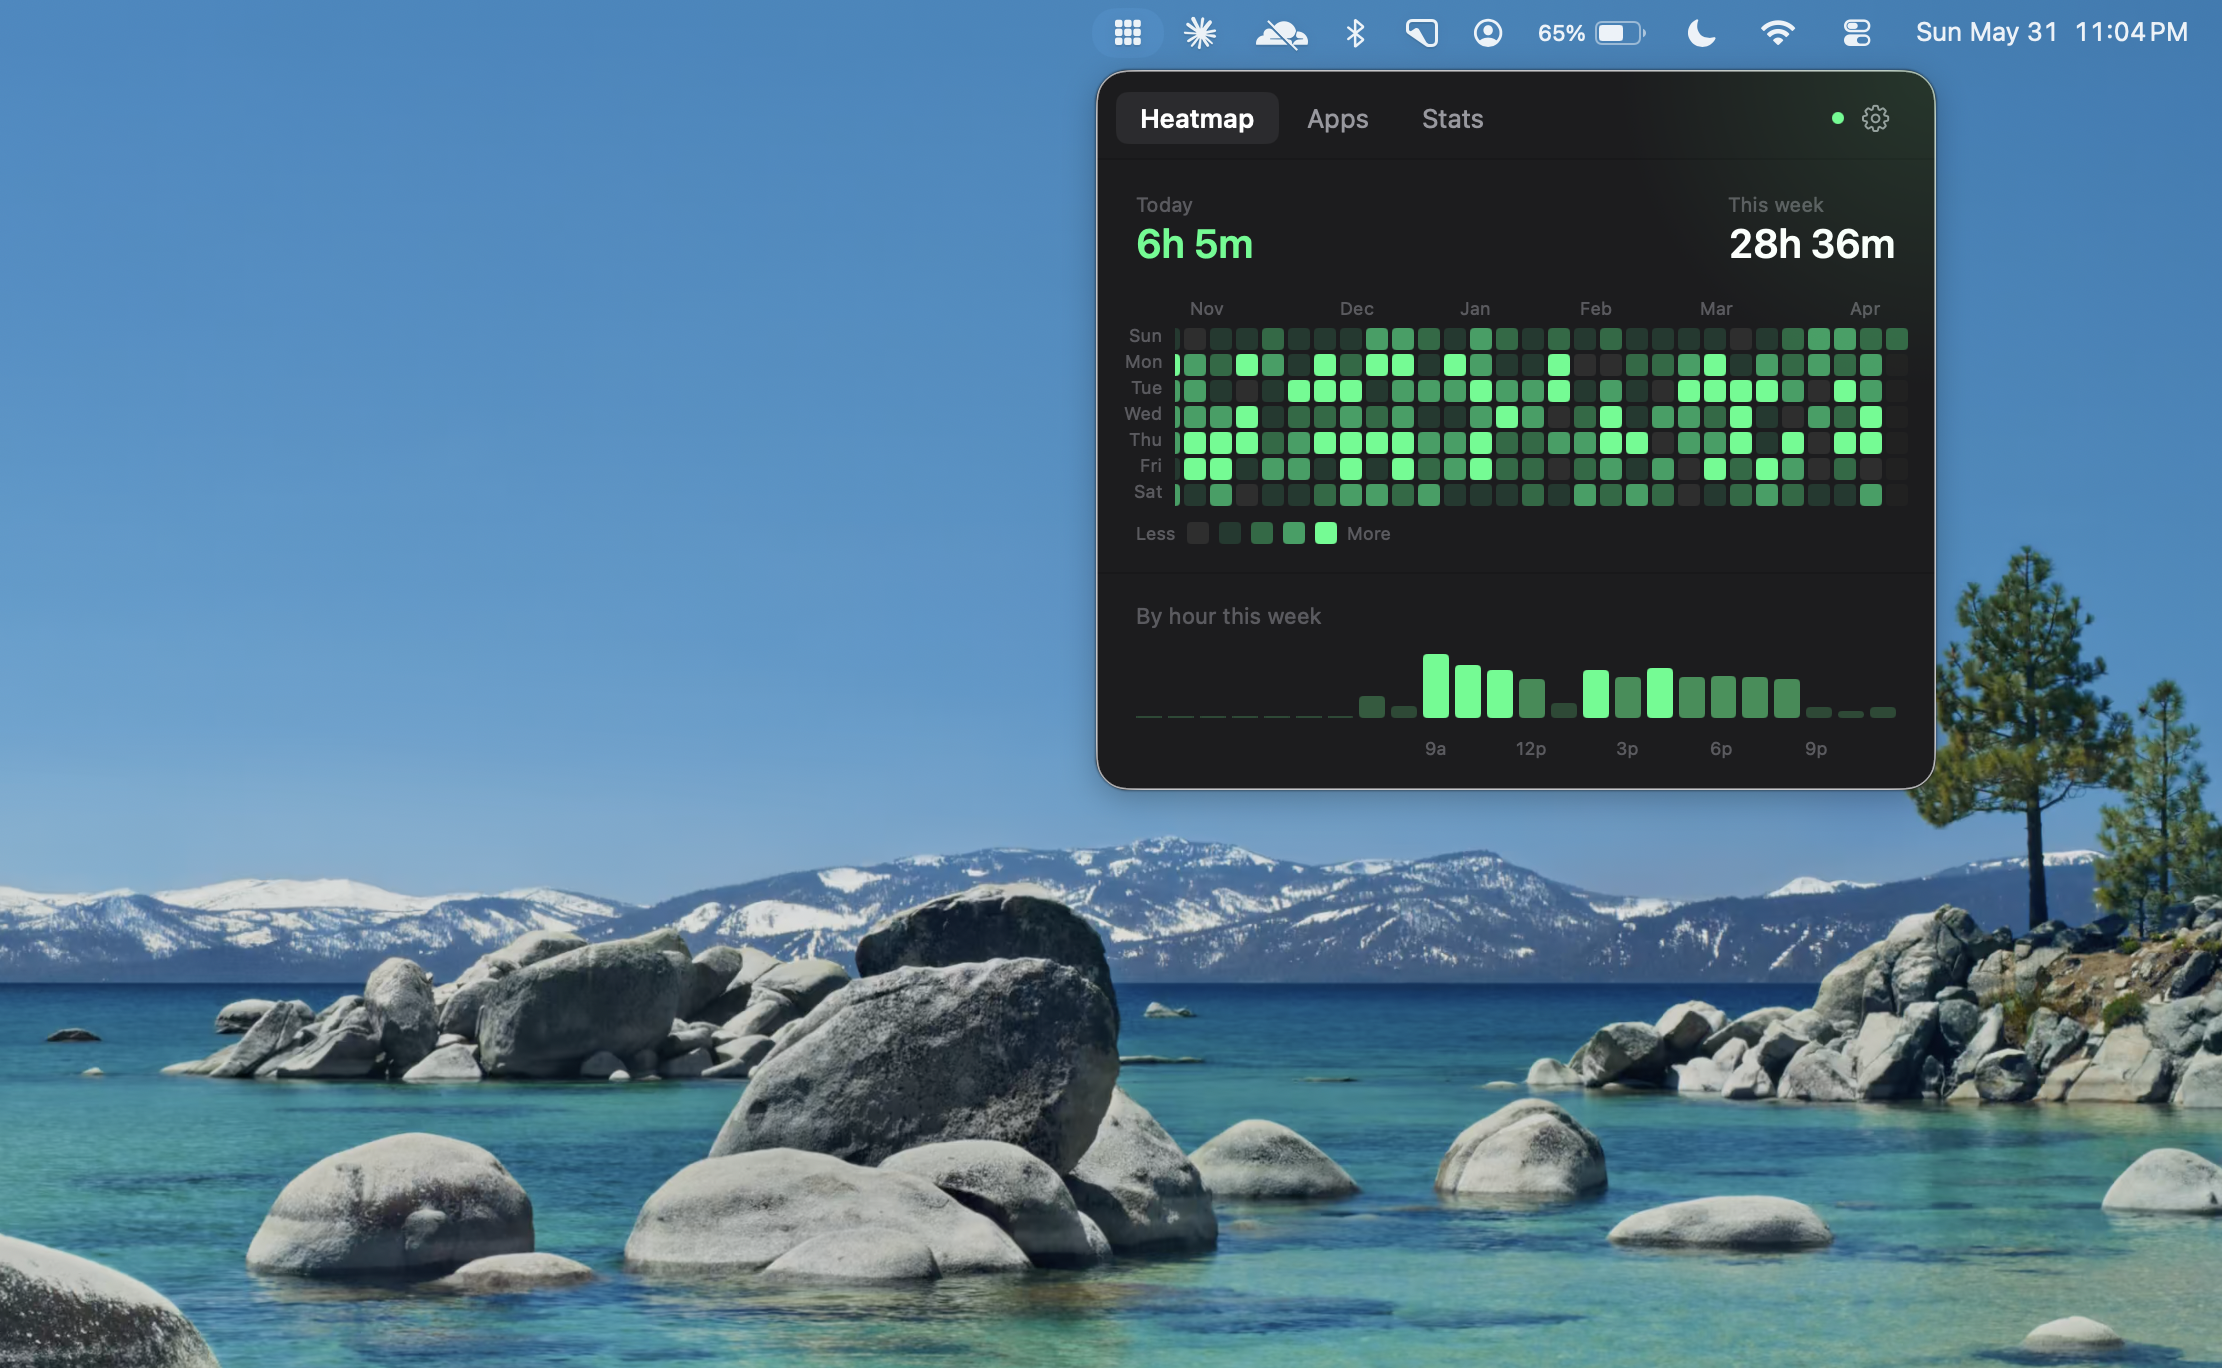Image resolution: width=2222 pixels, height=1368 pixels.
Task: Open Control Center toggles icon
Action: click(1856, 33)
